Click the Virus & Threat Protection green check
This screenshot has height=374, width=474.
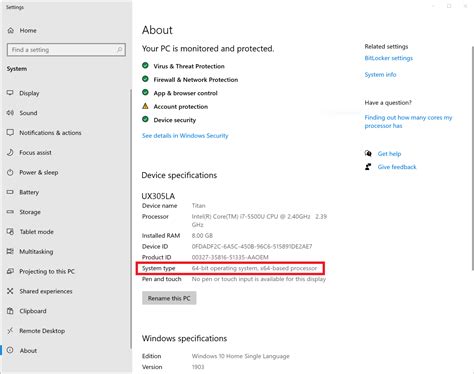point(145,65)
